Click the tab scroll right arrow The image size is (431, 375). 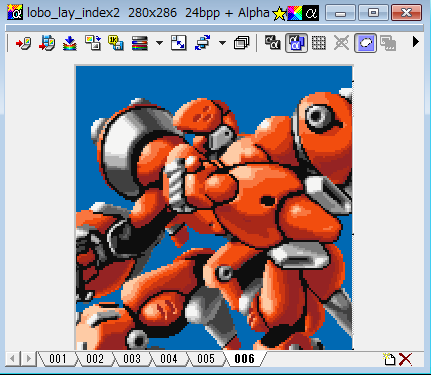point(29,359)
